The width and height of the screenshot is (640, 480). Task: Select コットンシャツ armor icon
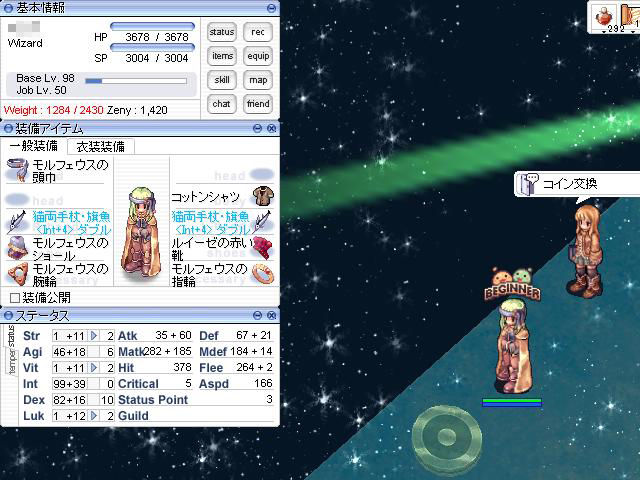[x=263, y=196]
